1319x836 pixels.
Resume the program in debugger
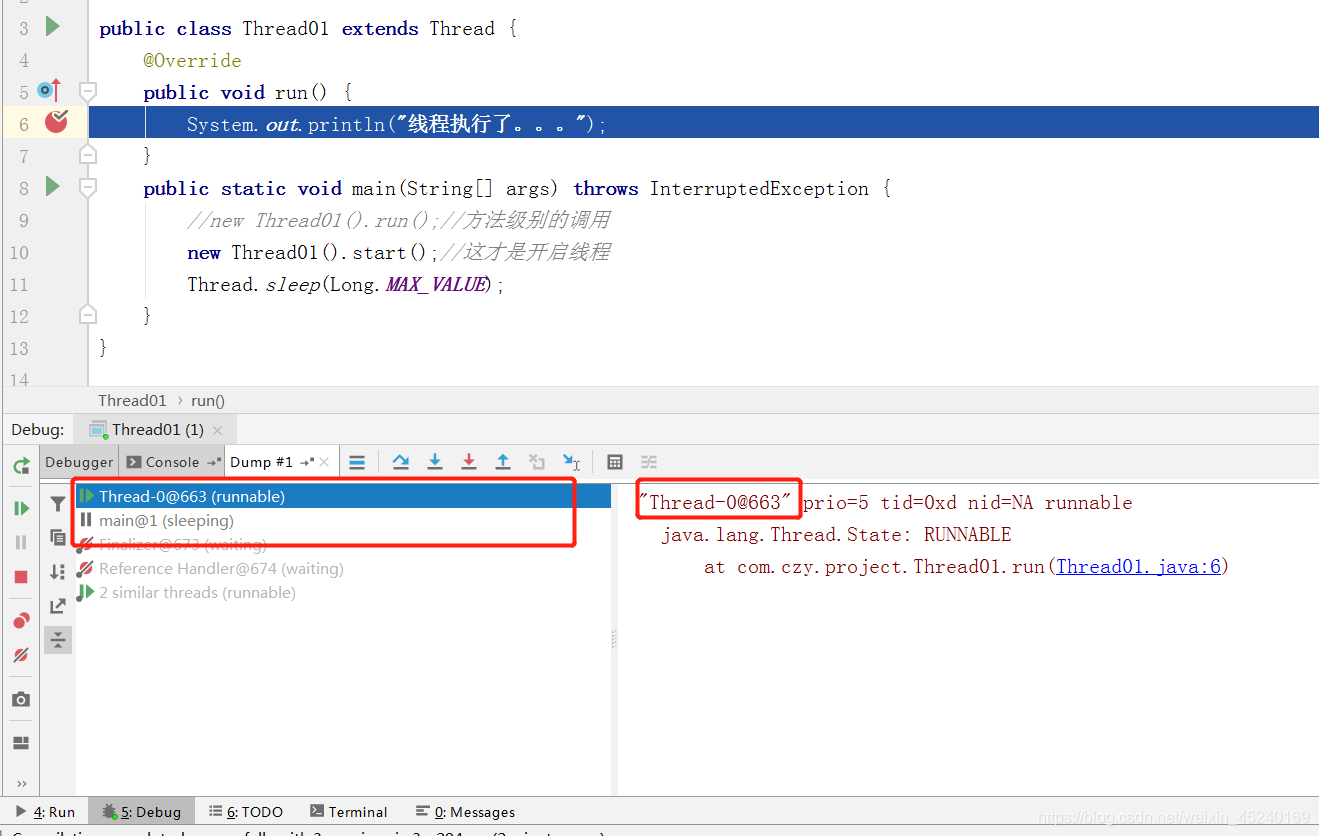point(21,508)
